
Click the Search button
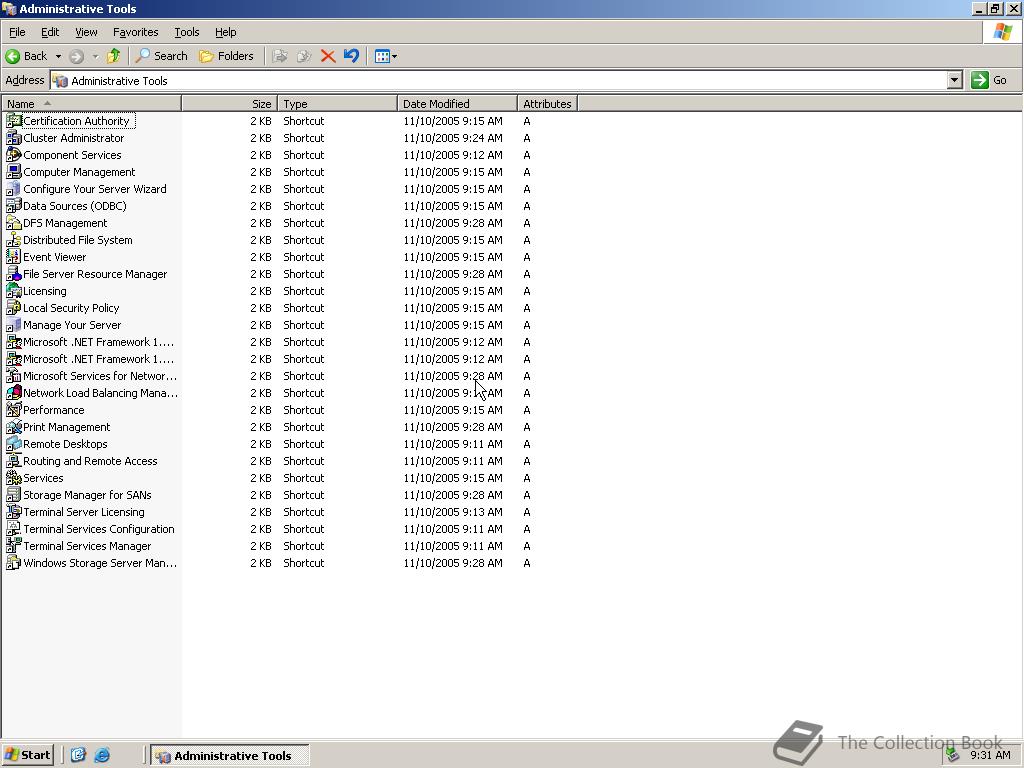point(161,56)
